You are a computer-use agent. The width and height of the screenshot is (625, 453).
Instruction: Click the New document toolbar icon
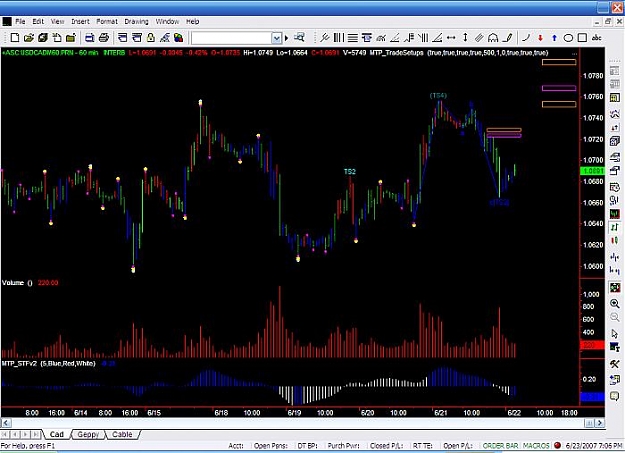tap(15, 38)
